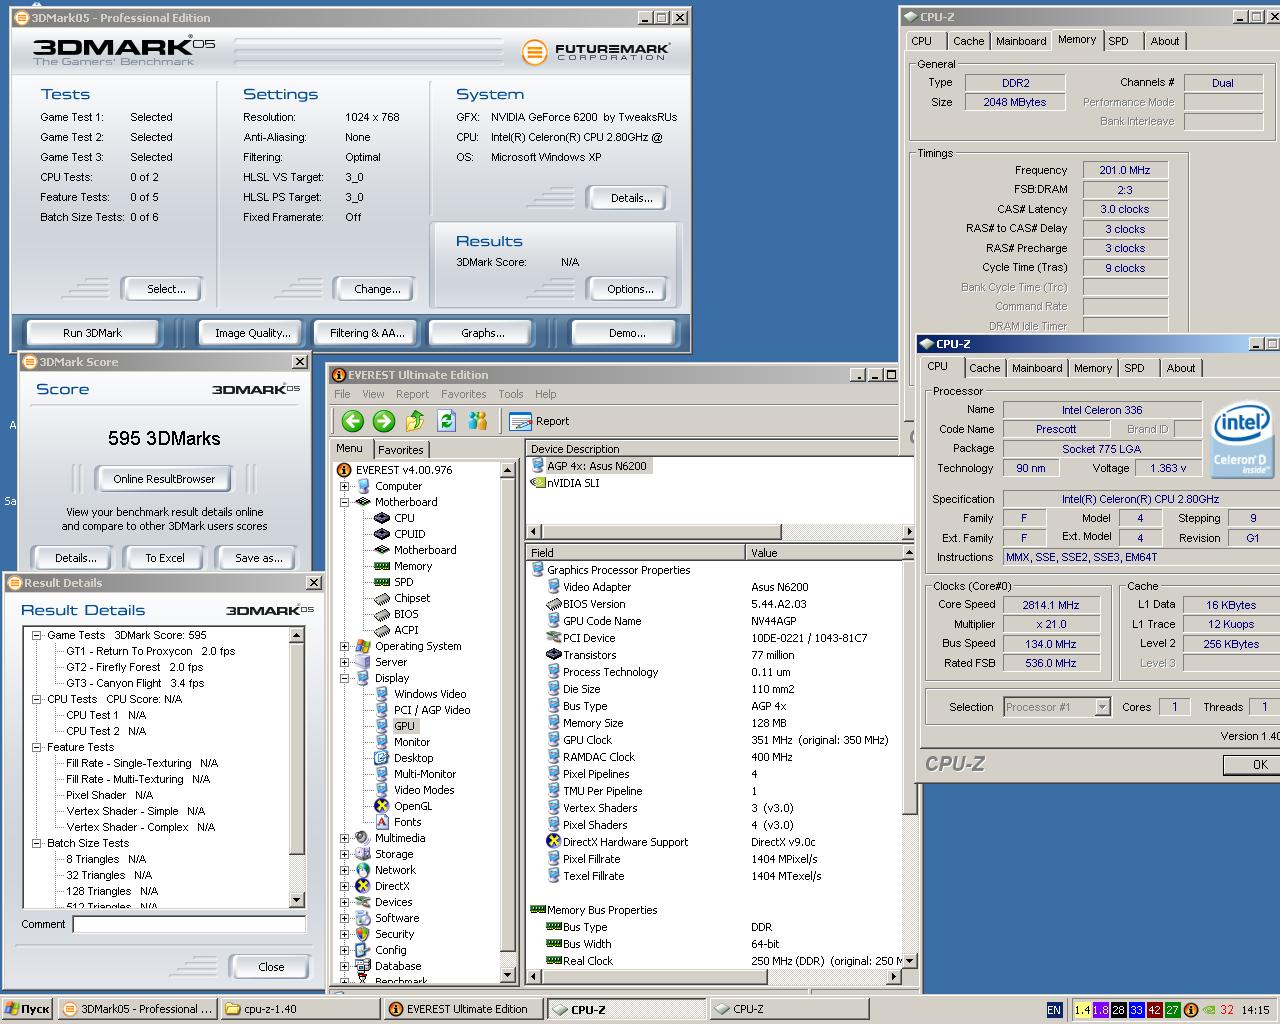
Task: Click the Futuremark Corporation logo
Action: (596, 51)
